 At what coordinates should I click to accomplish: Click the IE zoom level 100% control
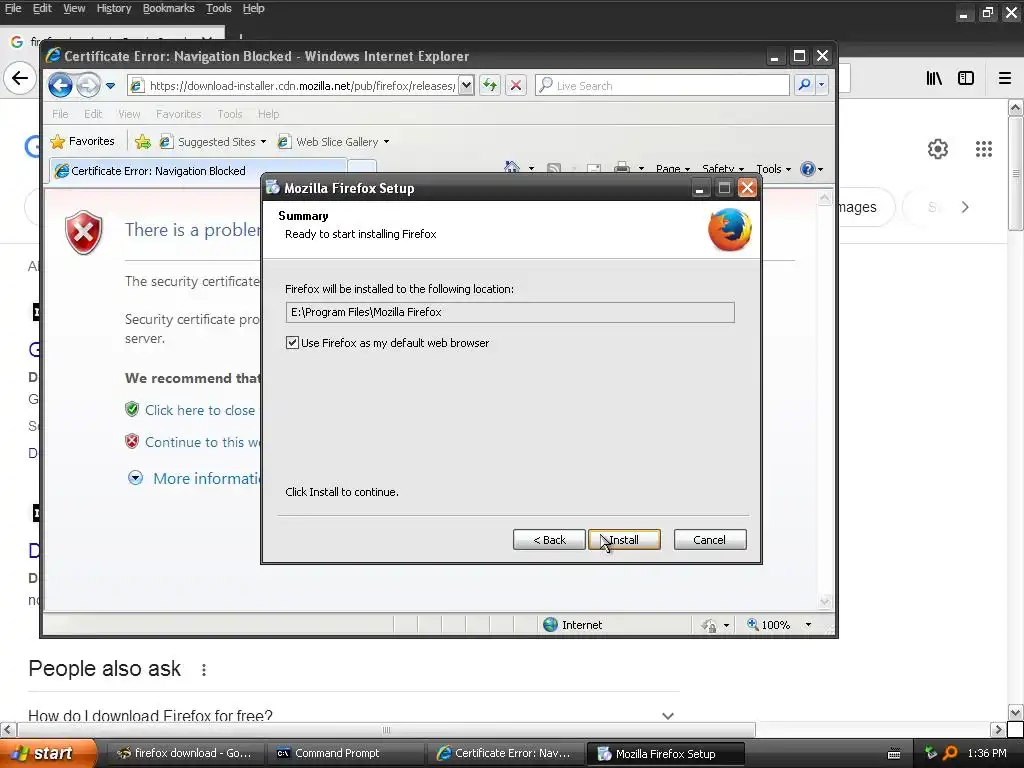(x=769, y=625)
